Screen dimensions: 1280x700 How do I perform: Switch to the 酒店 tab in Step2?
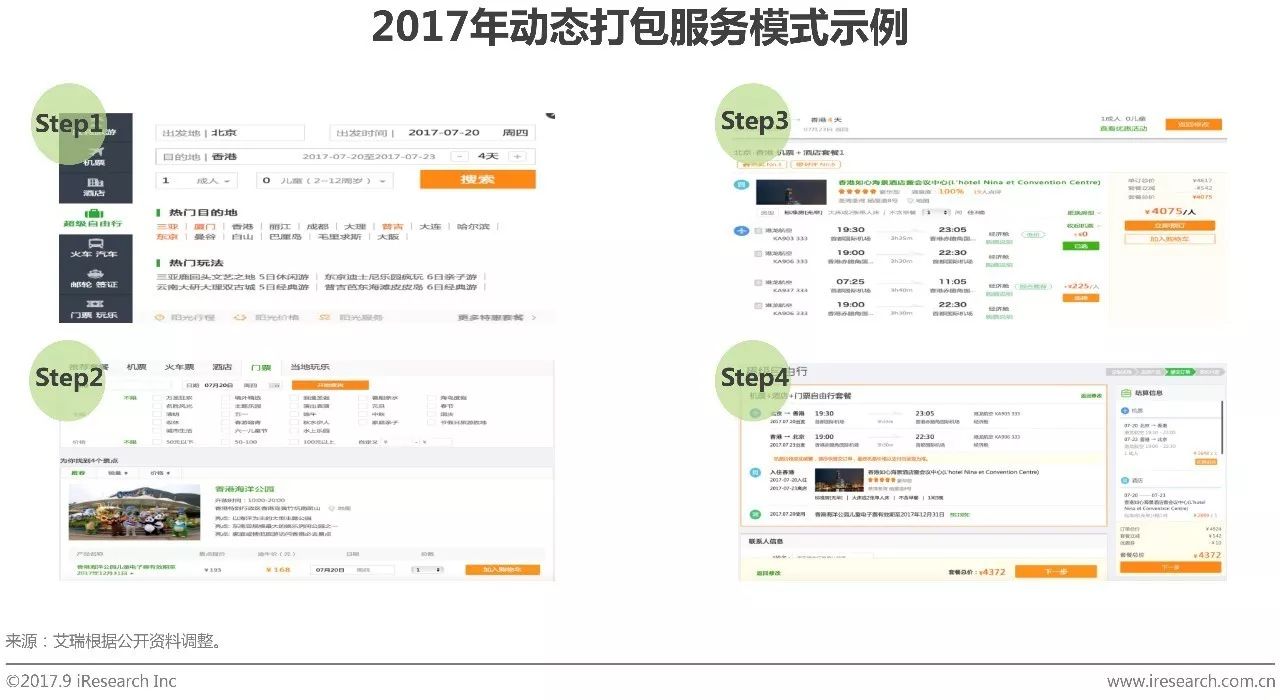tap(223, 367)
